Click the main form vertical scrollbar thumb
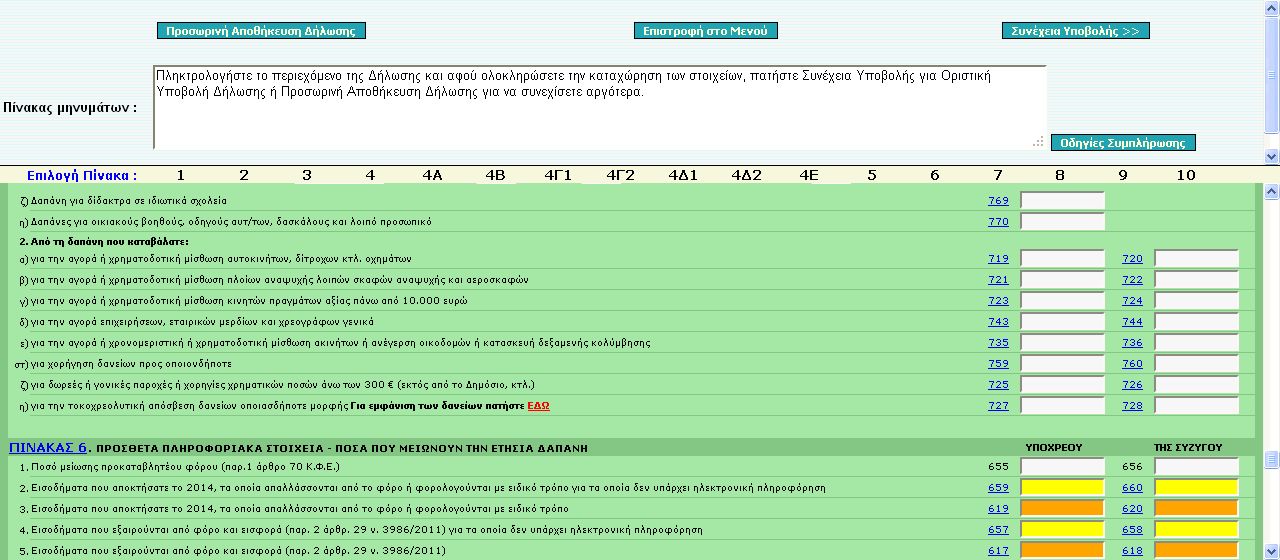This screenshot has width=1280, height=560. [1271, 459]
